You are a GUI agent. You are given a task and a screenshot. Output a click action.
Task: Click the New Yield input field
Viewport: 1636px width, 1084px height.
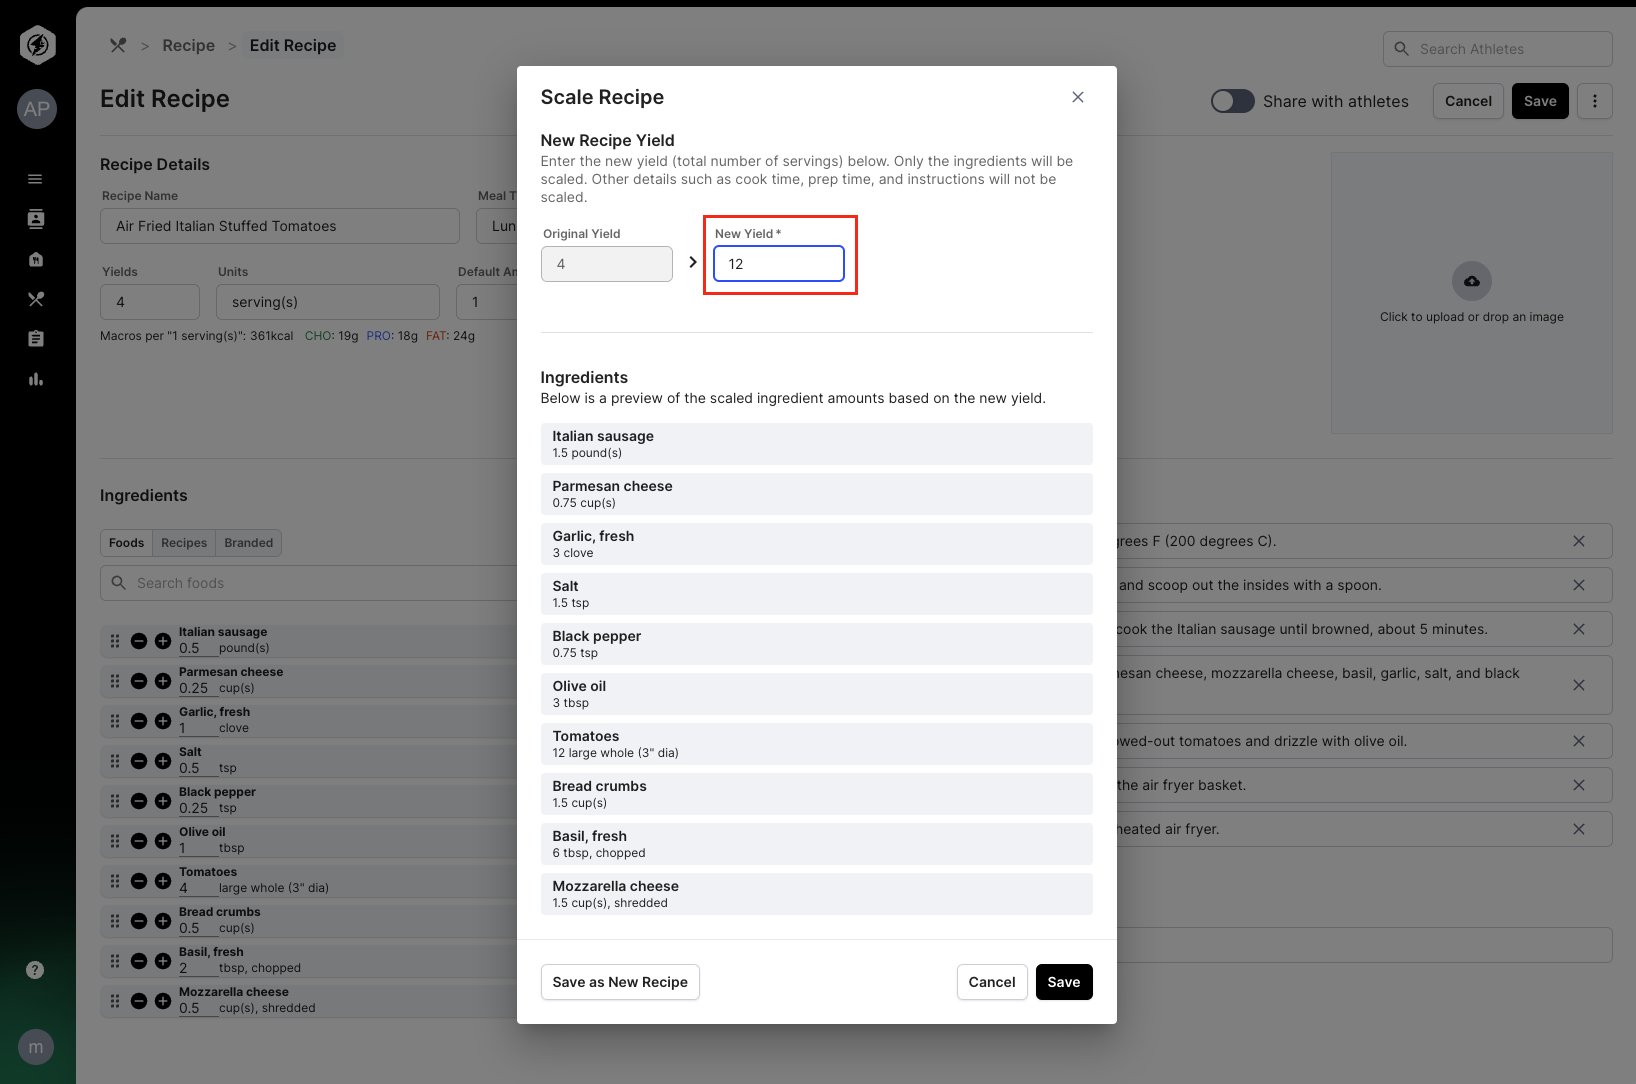coord(779,264)
